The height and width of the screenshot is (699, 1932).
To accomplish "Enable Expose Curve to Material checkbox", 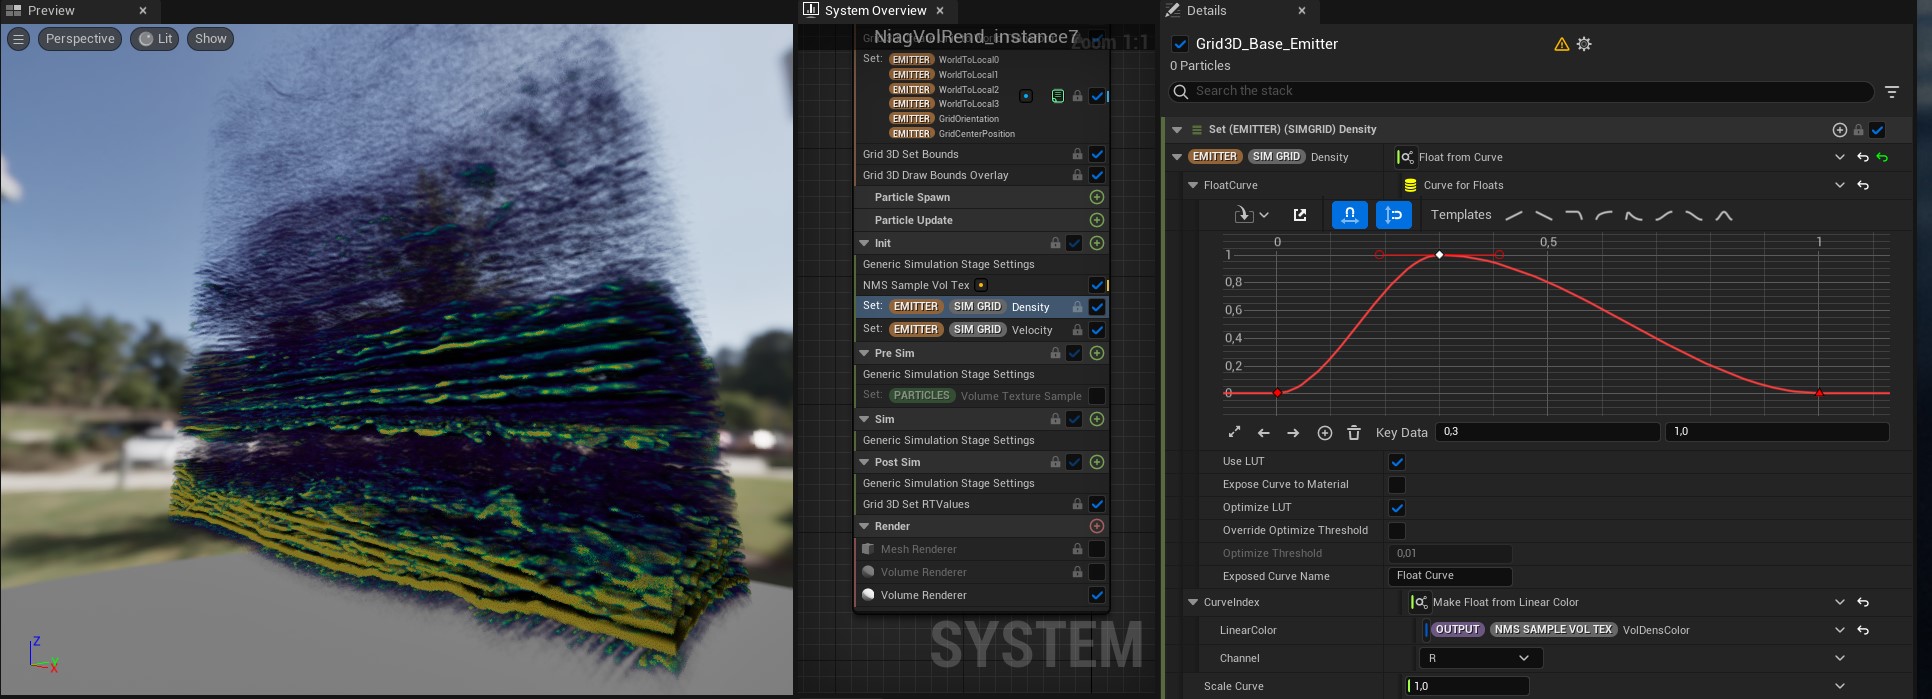I will [x=1397, y=485].
